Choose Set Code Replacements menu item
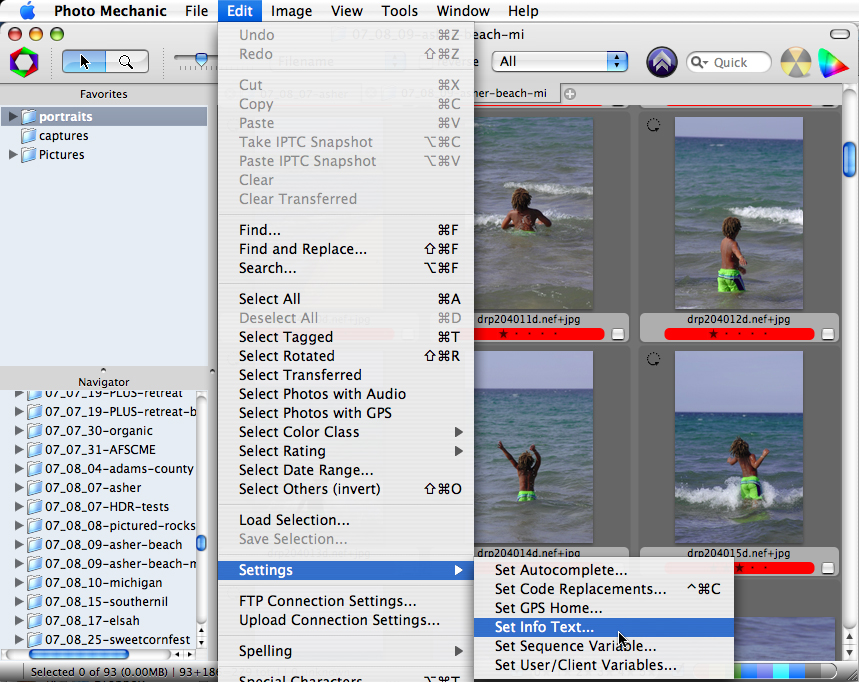The width and height of the screenshot is (859, 682). tap(604, 589)
